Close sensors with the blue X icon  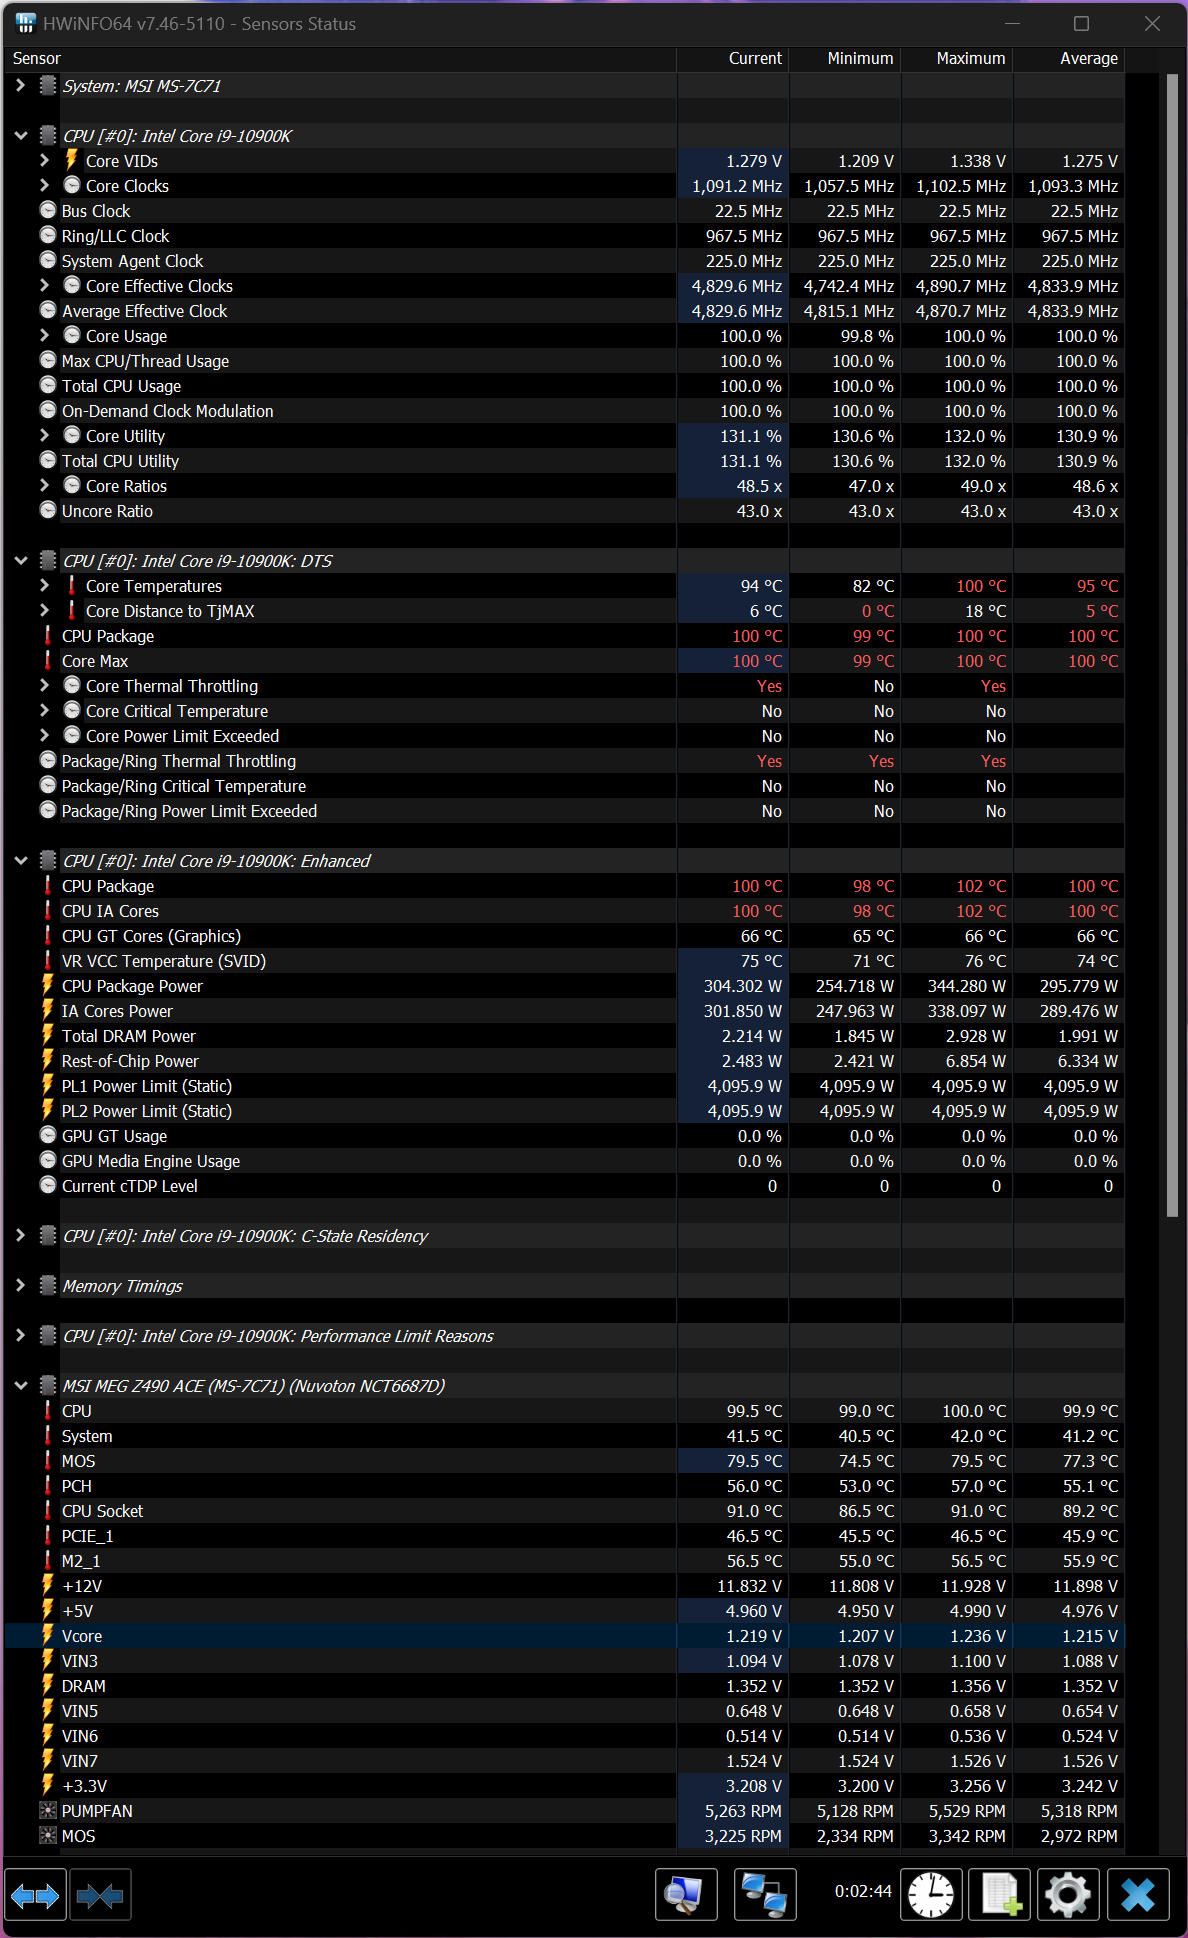tap(1138, 1895)
